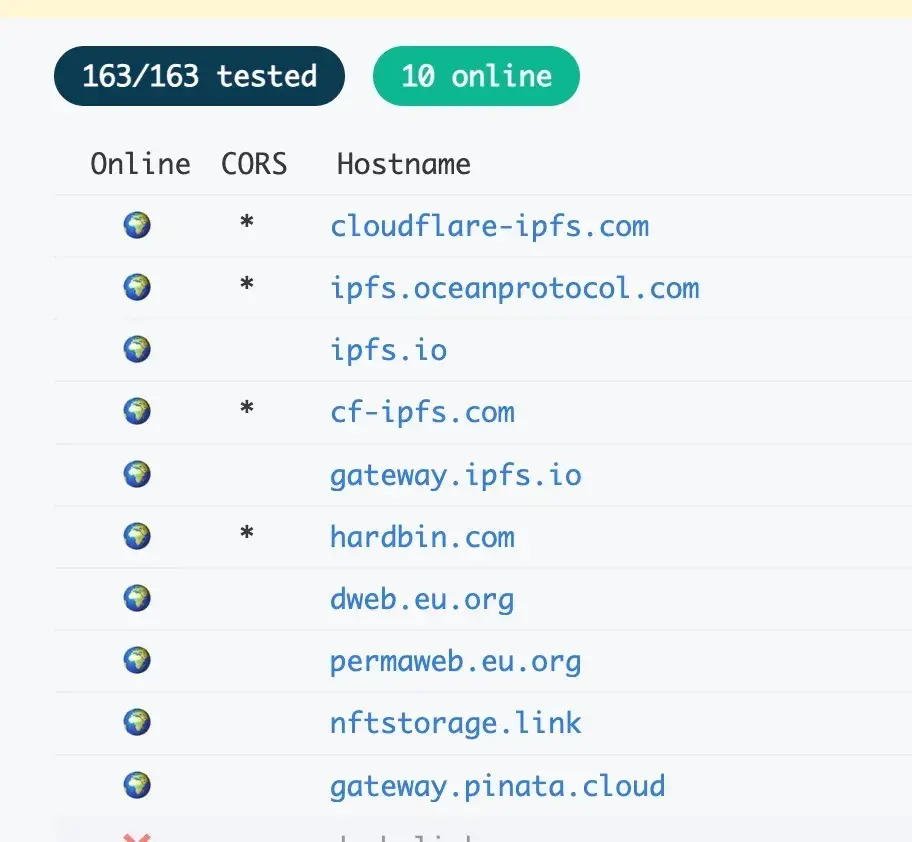Click the globe icon beside cloudflare-ipfs.com
912x842 pixels.
pyautogui.click(x=137, y=225)
